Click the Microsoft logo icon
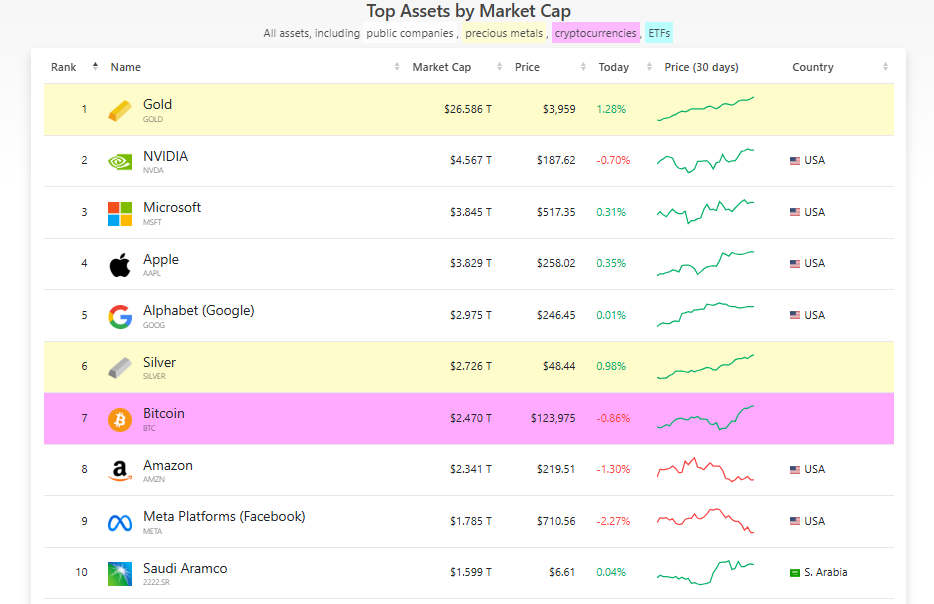Screen dimensions: 934x604 [x=120, y=213]
